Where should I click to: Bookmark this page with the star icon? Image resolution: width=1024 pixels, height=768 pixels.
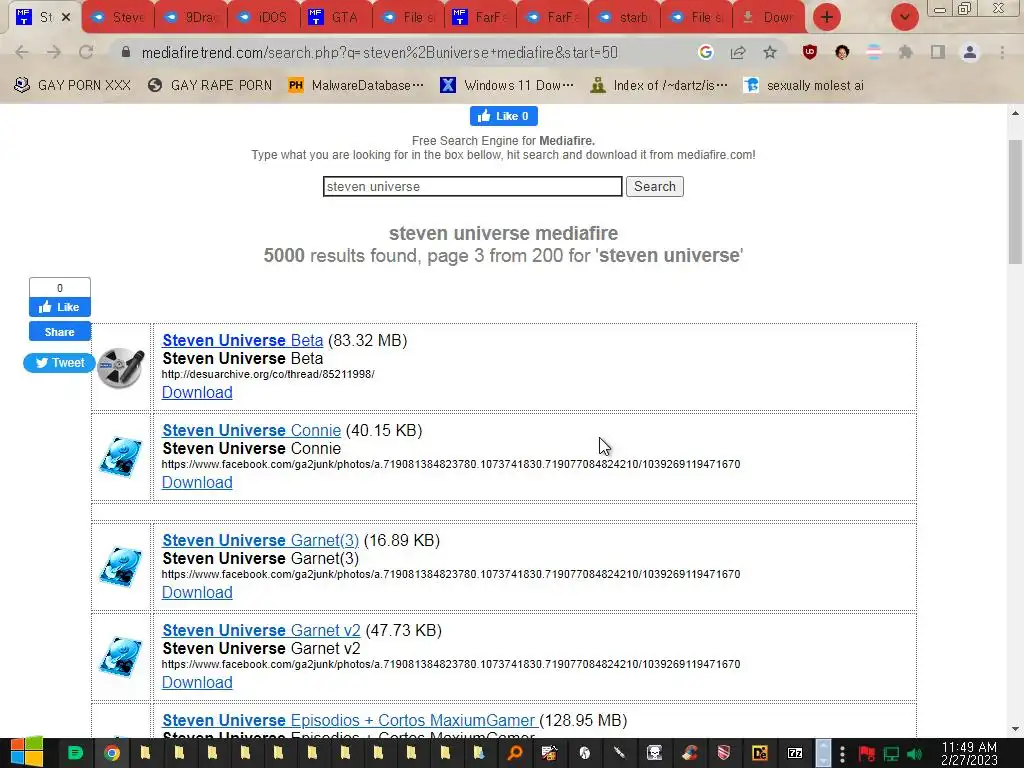point(770,52)
